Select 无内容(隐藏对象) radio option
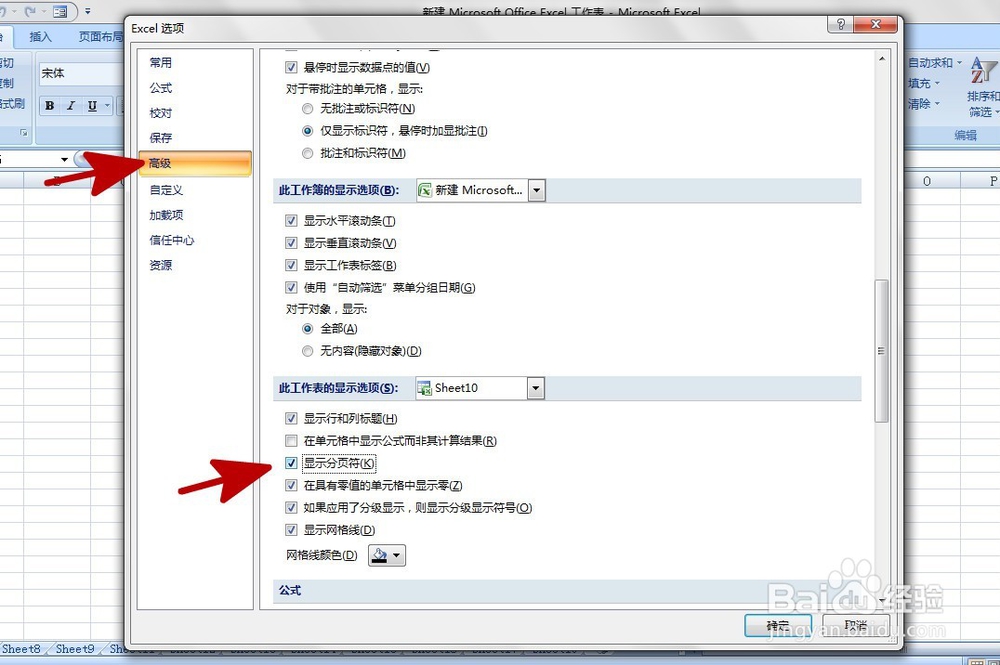 pyautogui.click(x=307, y=351)
